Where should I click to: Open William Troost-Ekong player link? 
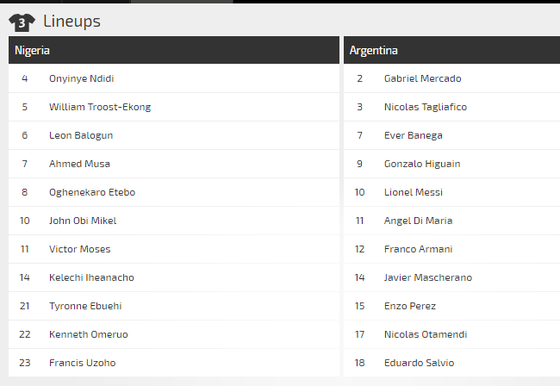click(x=100, y=107)
